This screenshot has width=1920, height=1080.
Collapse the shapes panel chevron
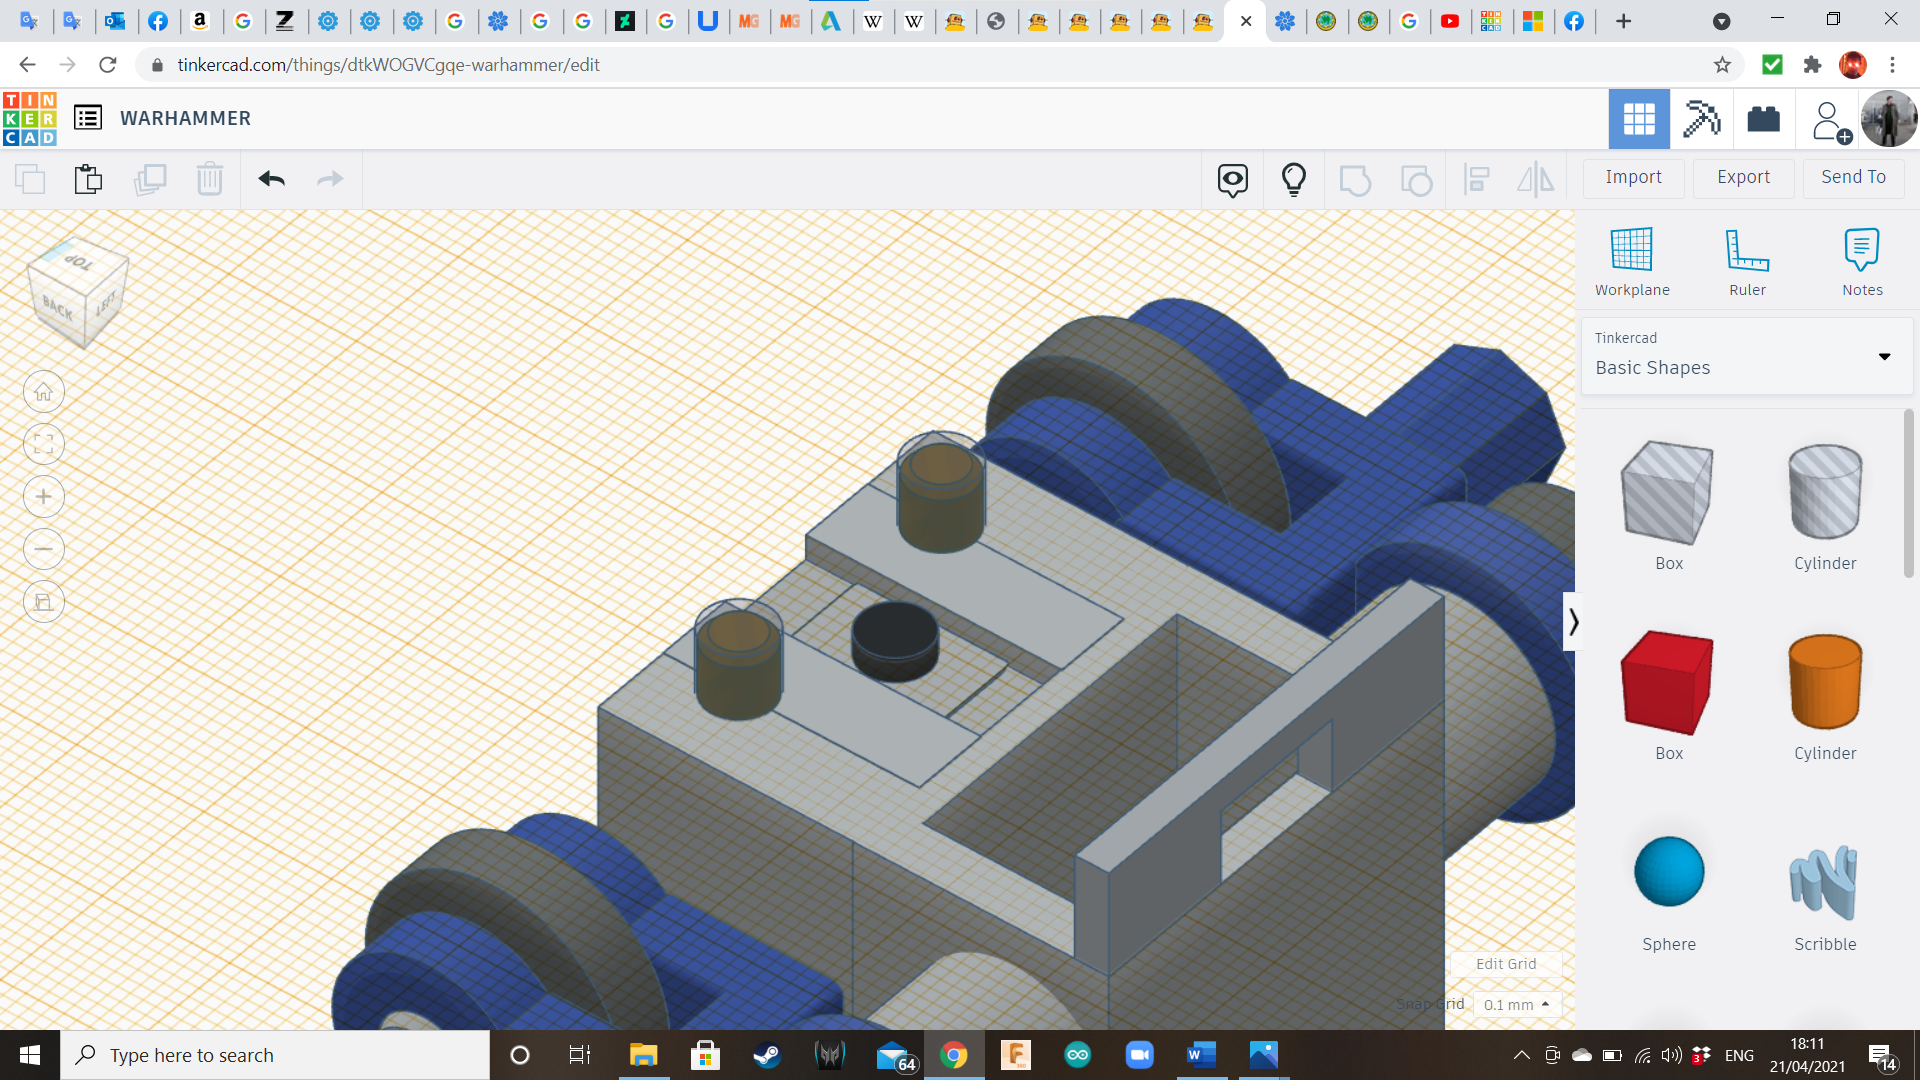[1573, 622]
